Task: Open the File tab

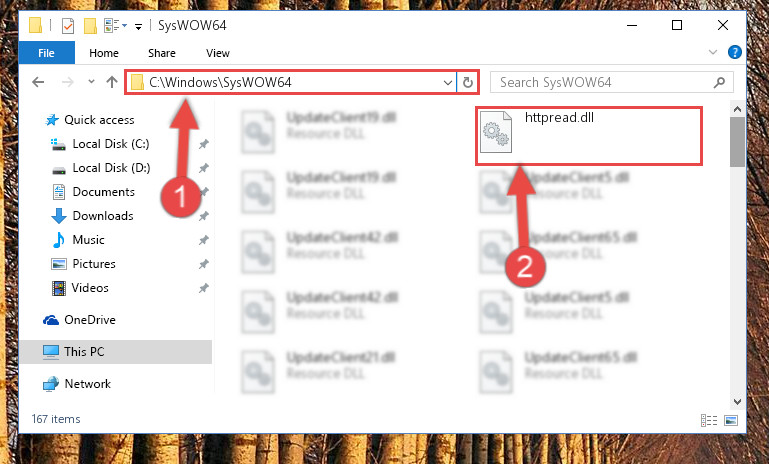Action: pos(47,53)
